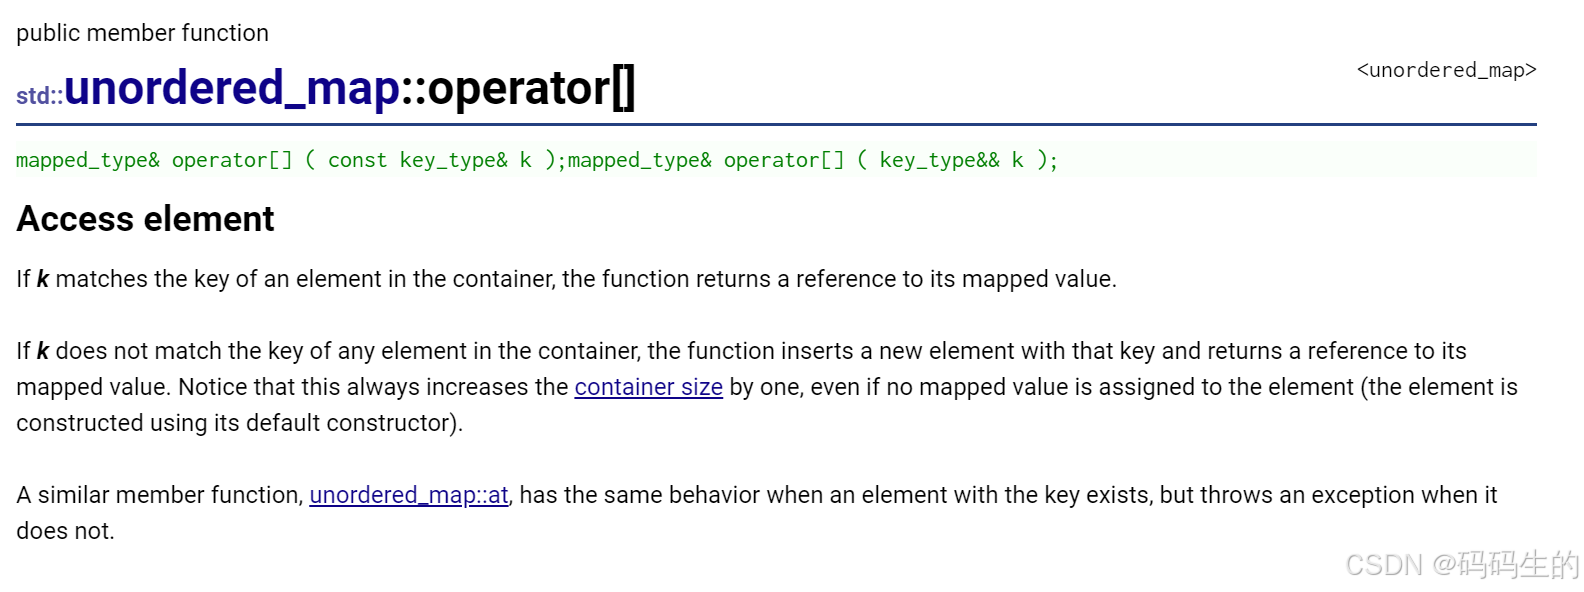Click unordered_map in the page title

[x=233, y=88]
